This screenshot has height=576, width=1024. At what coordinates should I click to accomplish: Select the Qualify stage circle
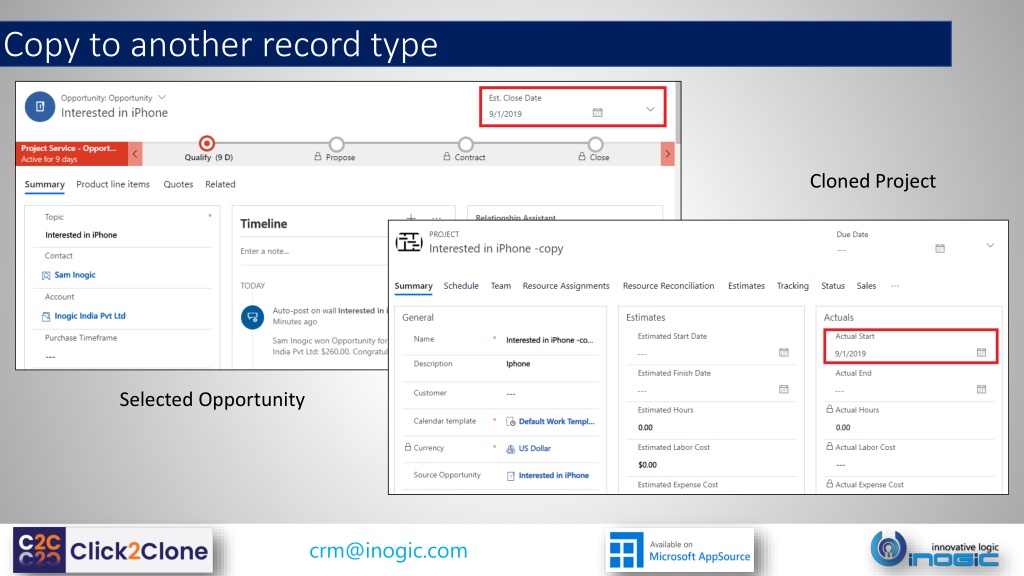(x=206, y=143)
